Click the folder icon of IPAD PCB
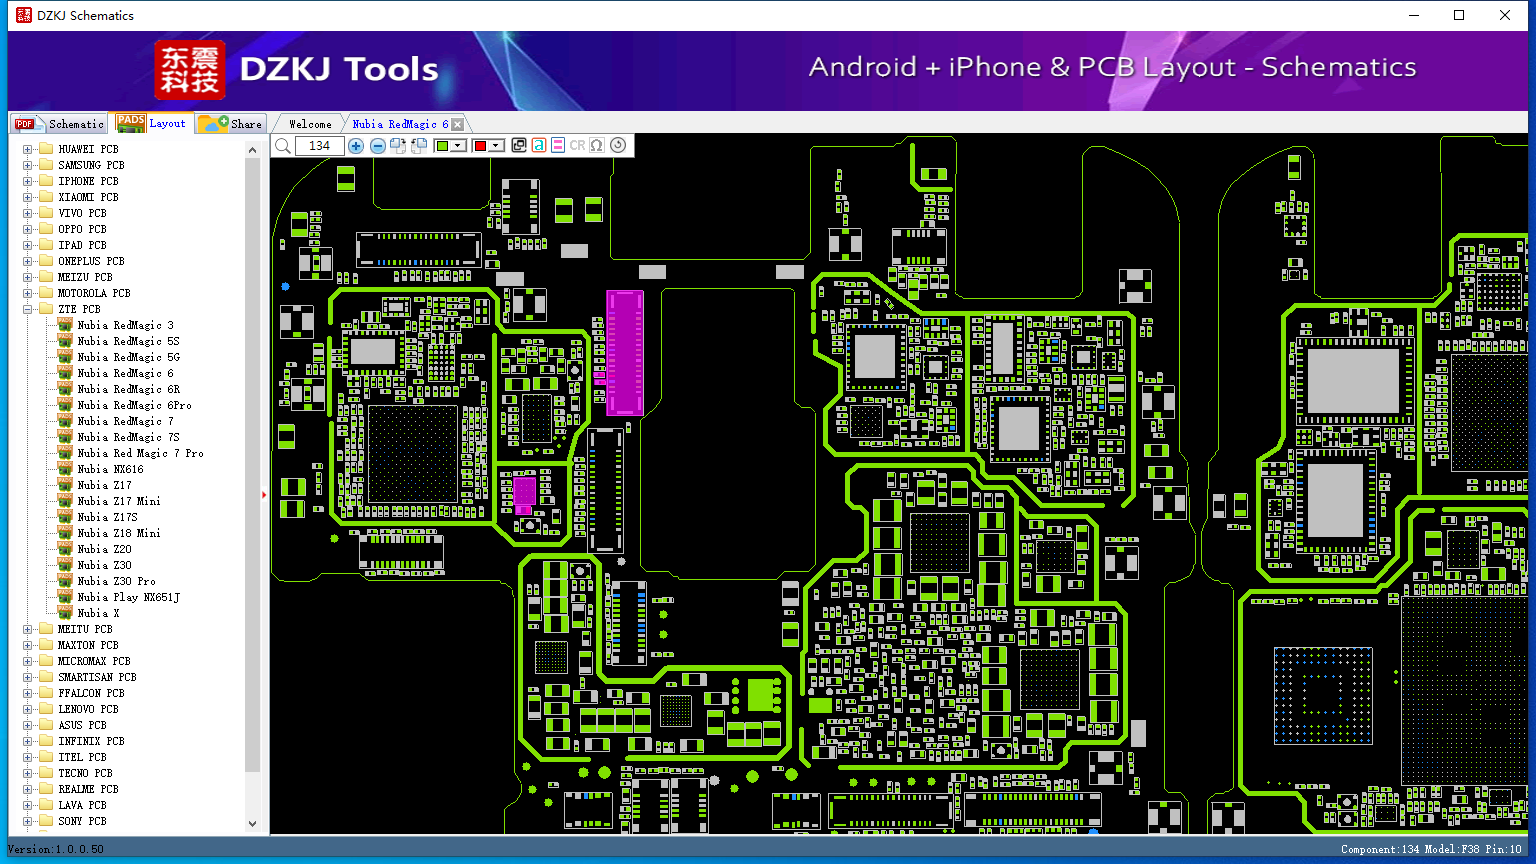This screenshot has width=1536, height=864. pyautogui.click(x=45, y=245)
